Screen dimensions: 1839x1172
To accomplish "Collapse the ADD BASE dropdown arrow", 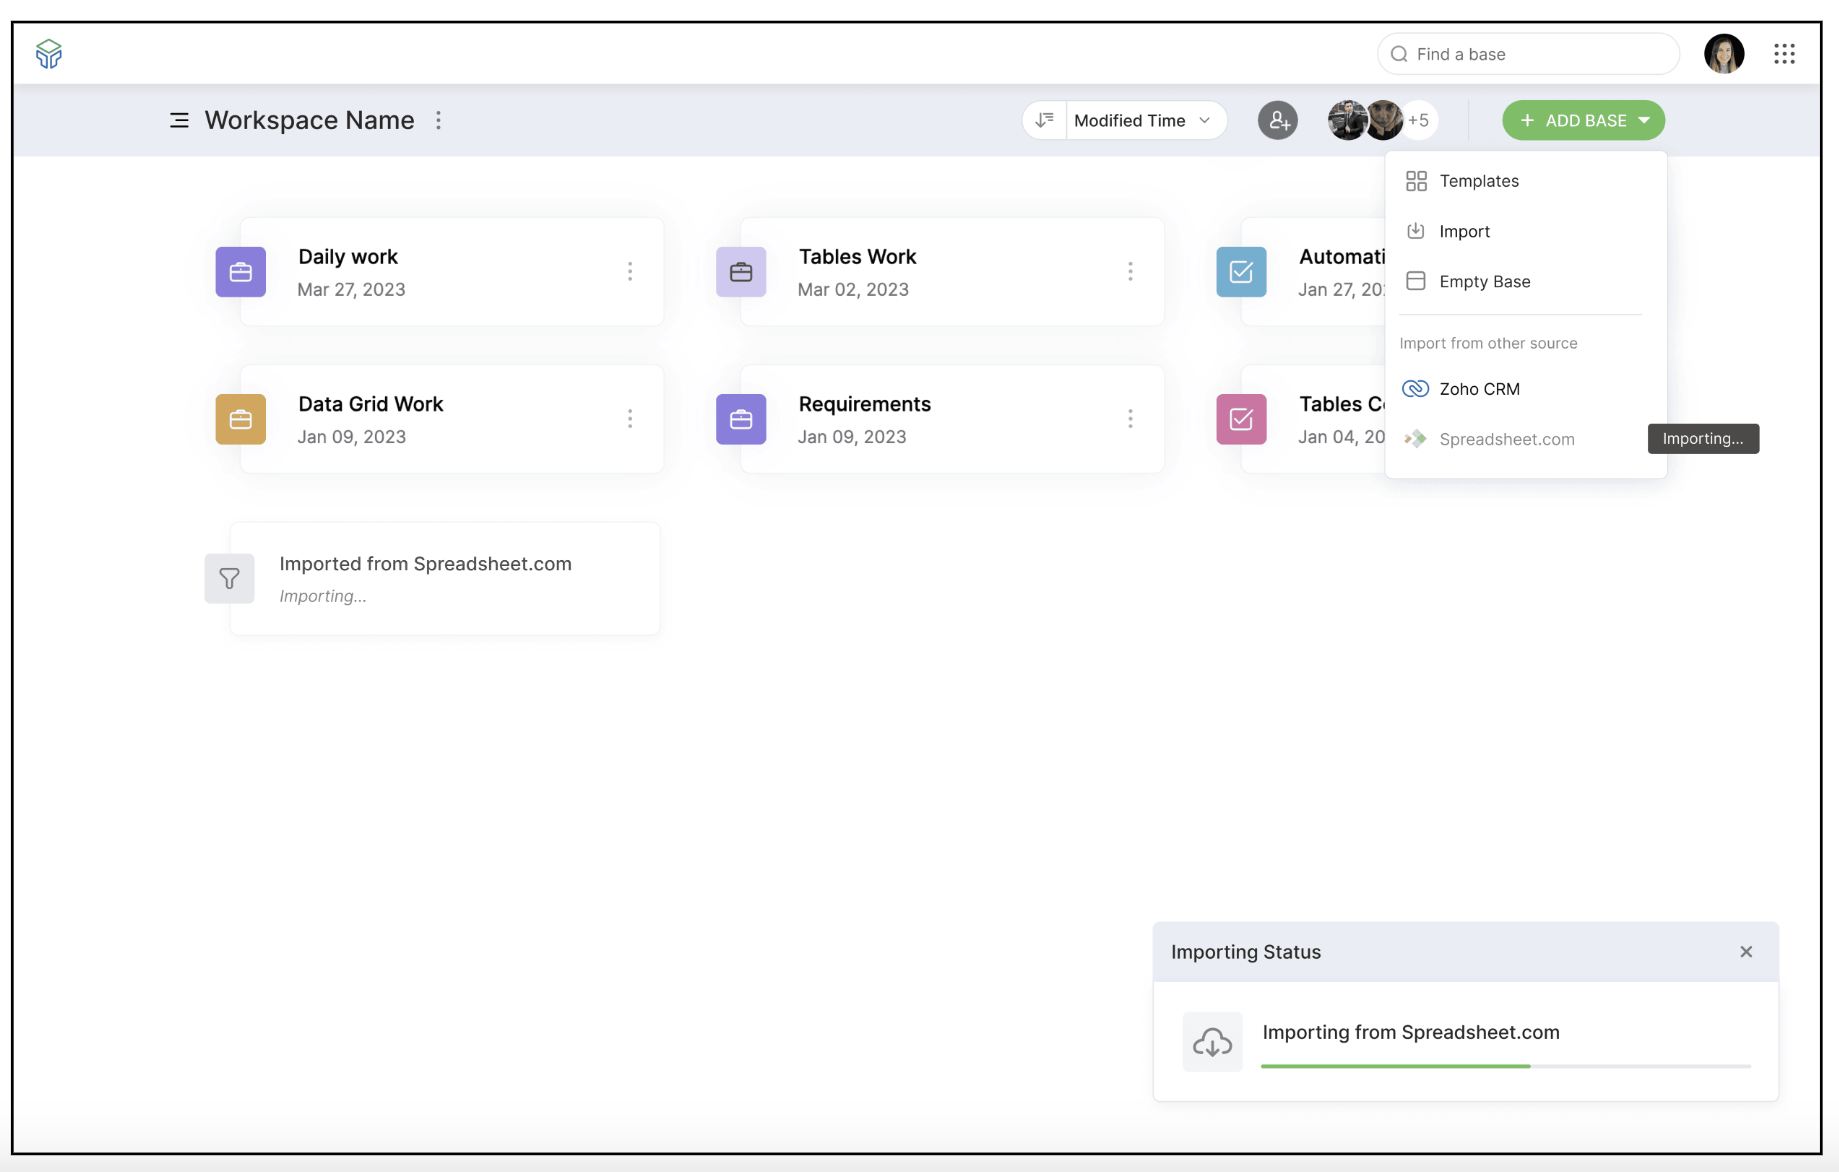I will [1645, 120].
